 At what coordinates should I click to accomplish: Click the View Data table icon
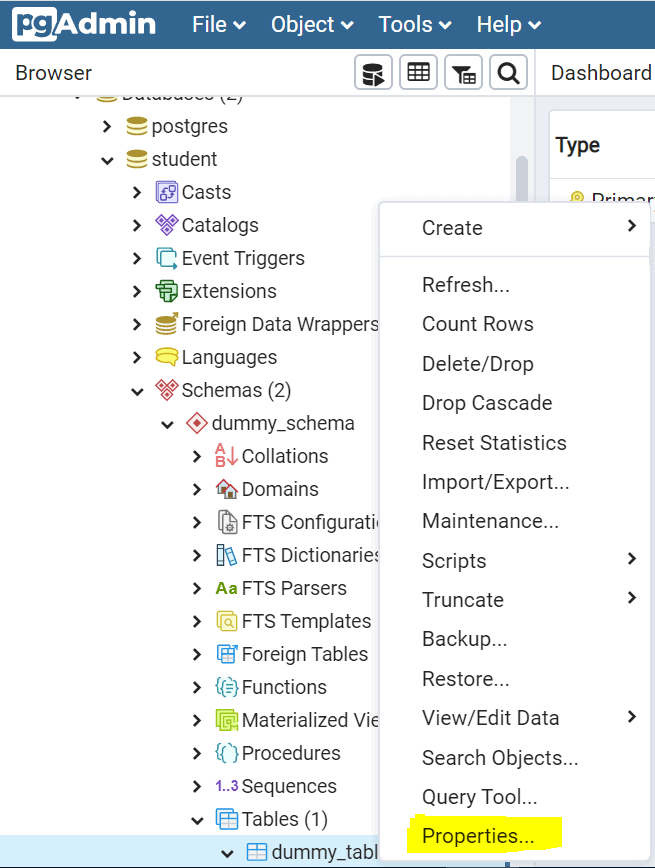pyautogui.click(x=418, y=72)
